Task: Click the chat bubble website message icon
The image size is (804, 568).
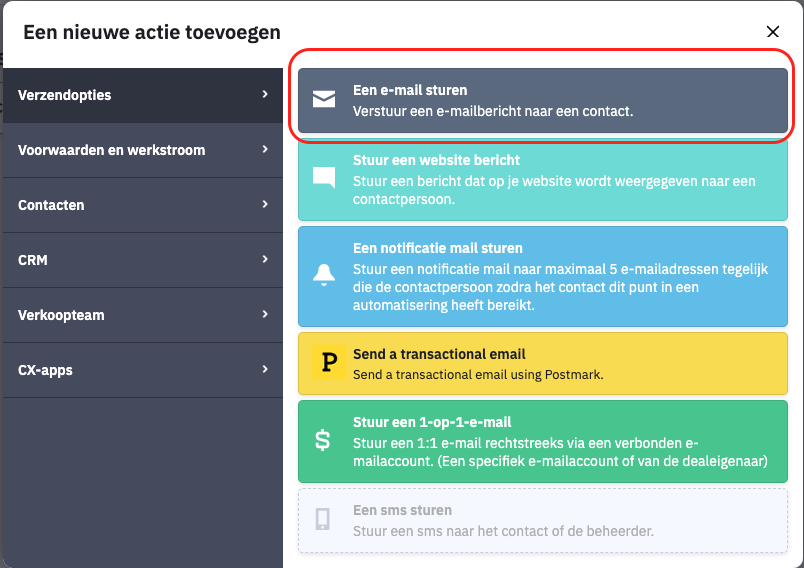Action: (x=324, y=177)
